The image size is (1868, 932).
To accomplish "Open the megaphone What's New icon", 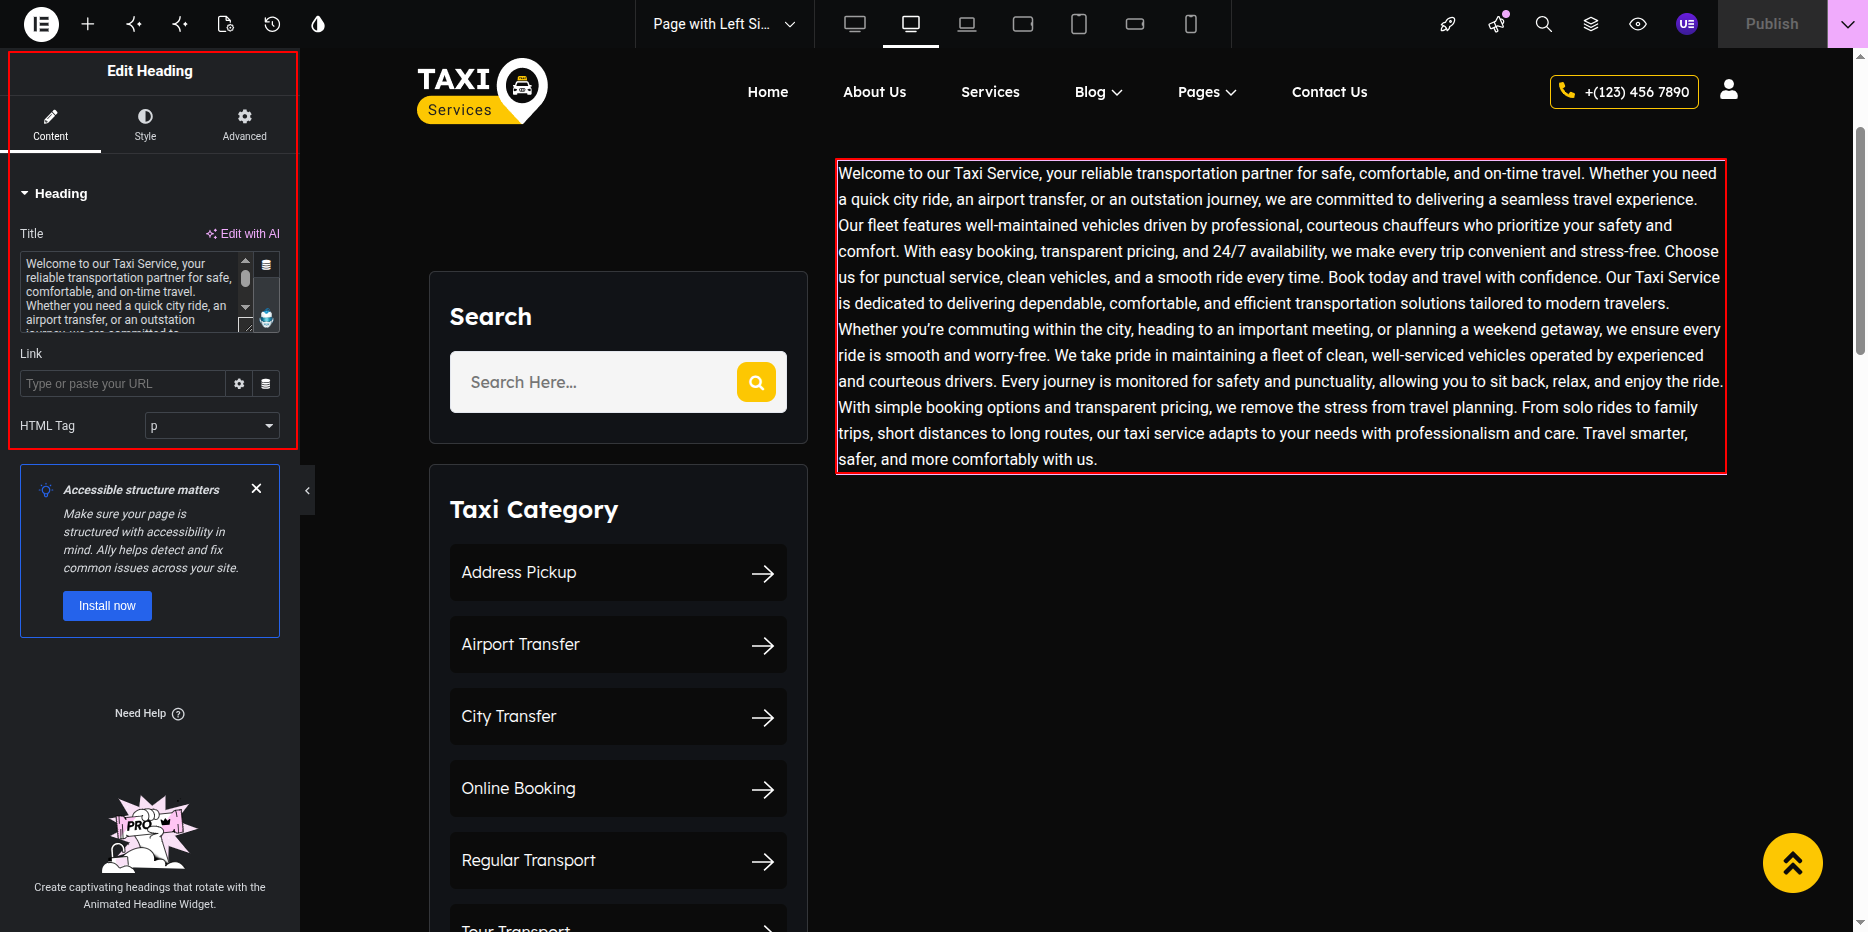I will pos(1497,24).
